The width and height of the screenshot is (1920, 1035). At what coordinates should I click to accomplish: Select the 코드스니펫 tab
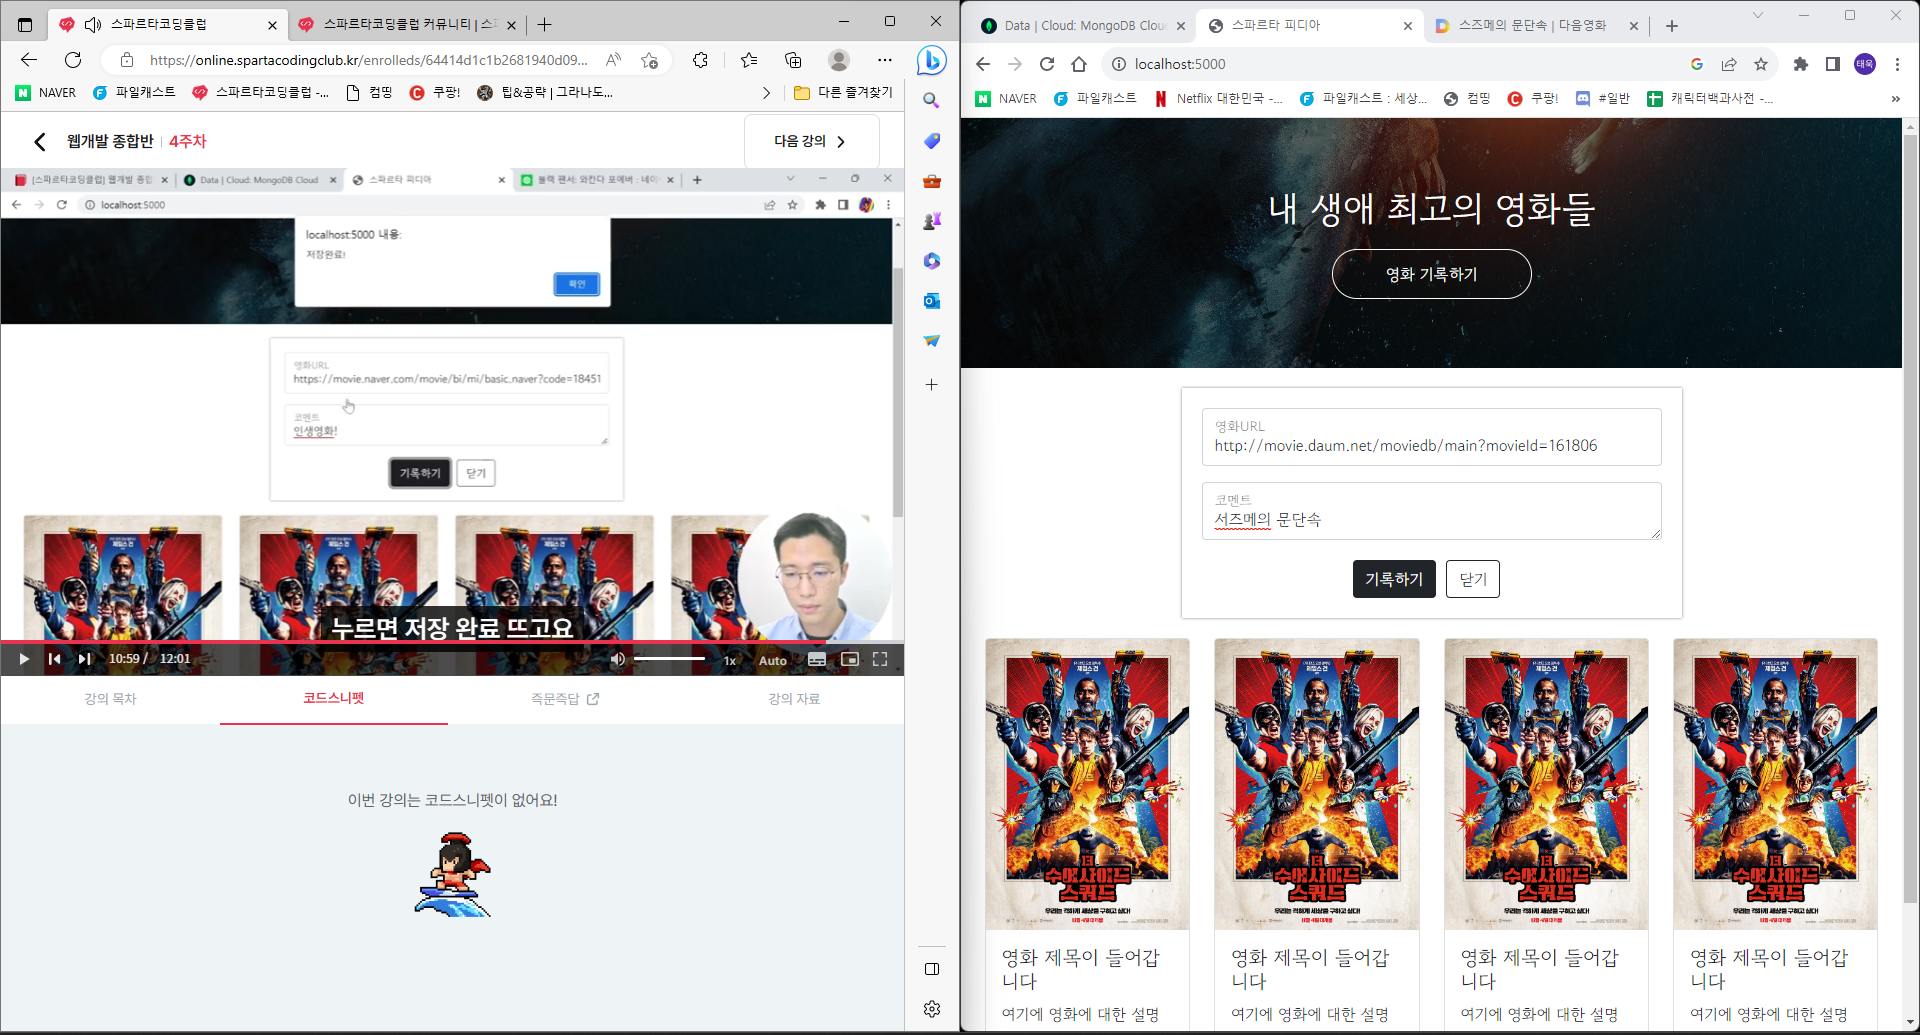point(334,698)
